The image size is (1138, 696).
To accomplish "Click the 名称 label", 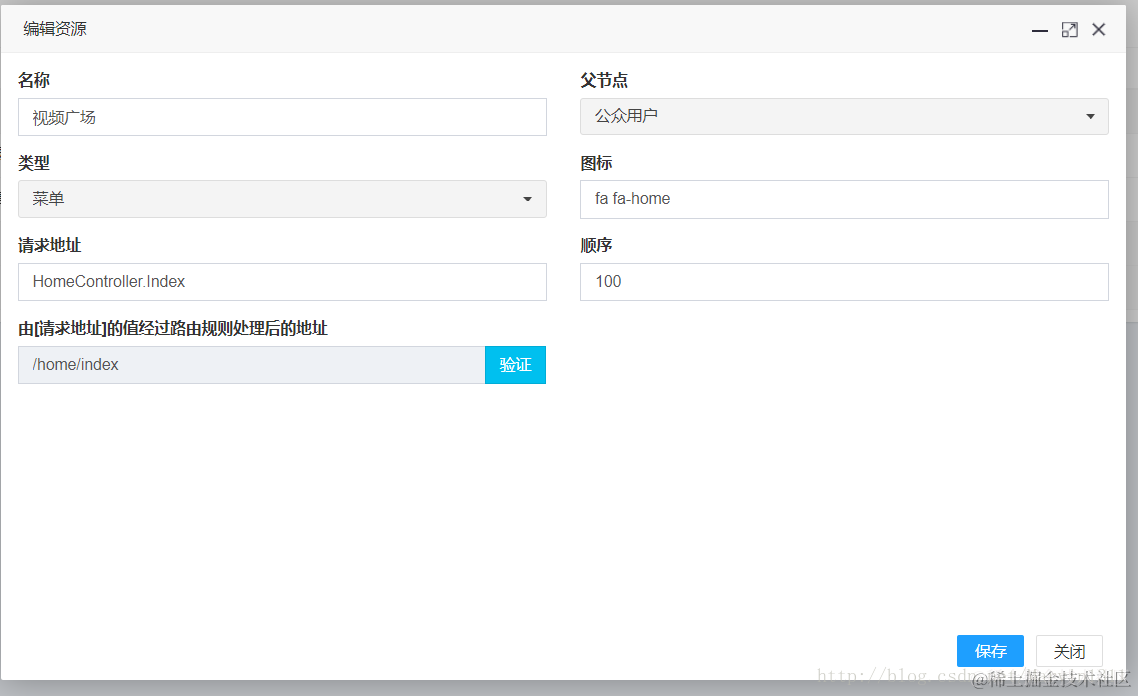I will (x=34, y=80).
